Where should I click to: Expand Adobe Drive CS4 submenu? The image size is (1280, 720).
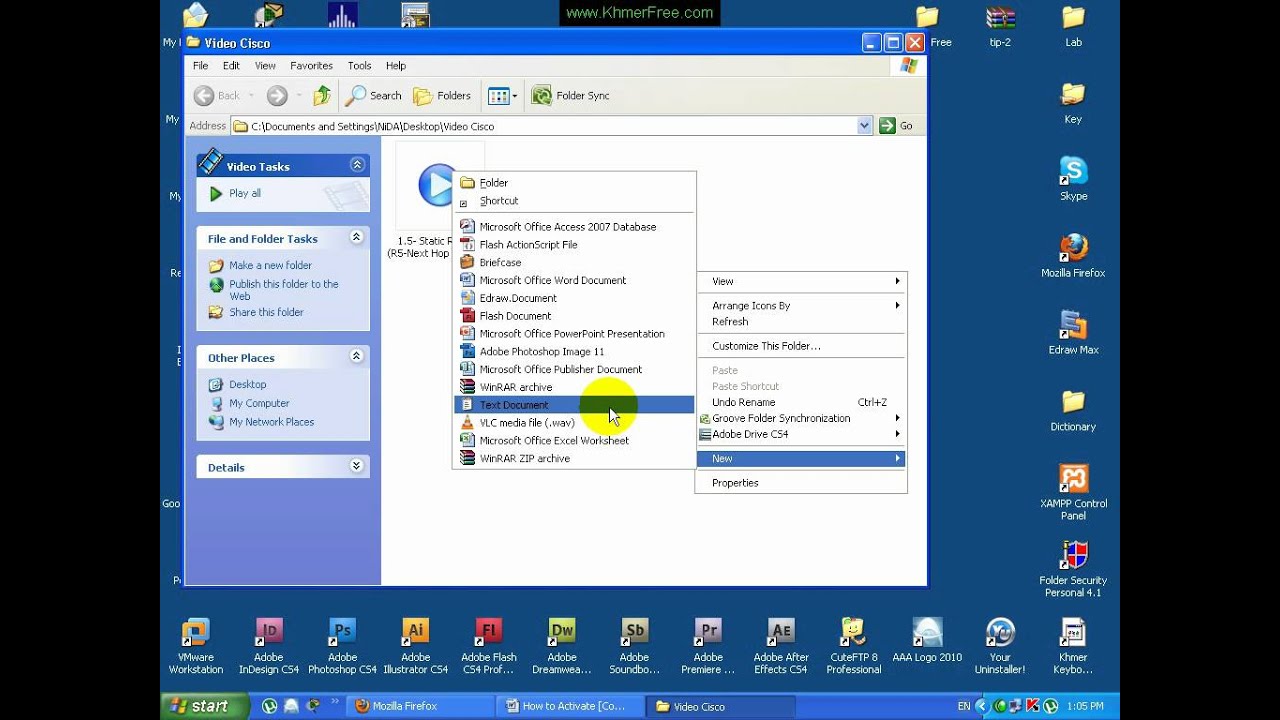click(801, 435)
